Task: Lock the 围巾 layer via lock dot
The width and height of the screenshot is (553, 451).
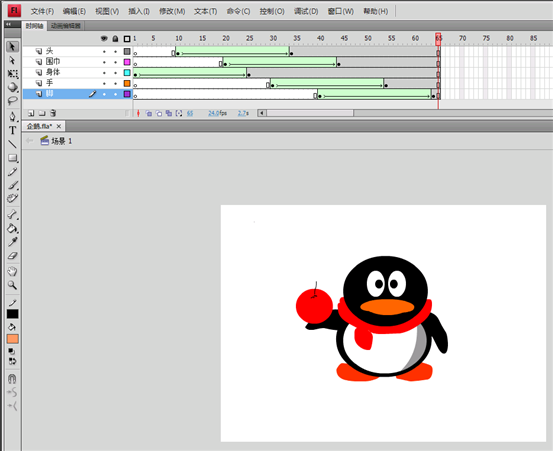Action: point(115,62)
